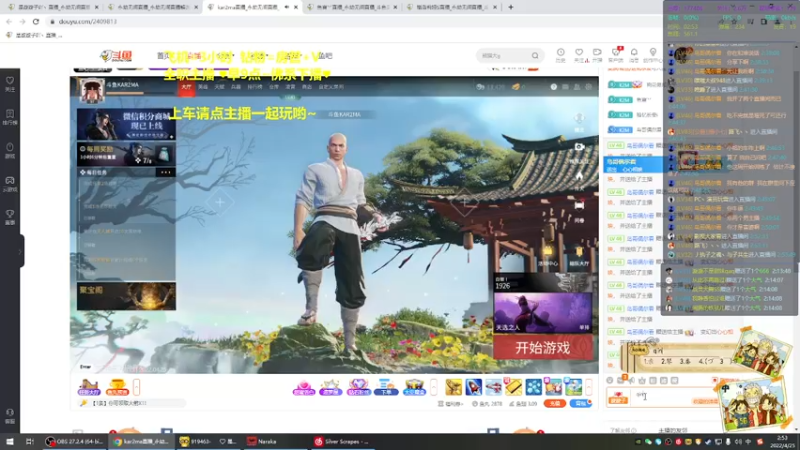Click the Douyu logo in the header

(117, 56)
